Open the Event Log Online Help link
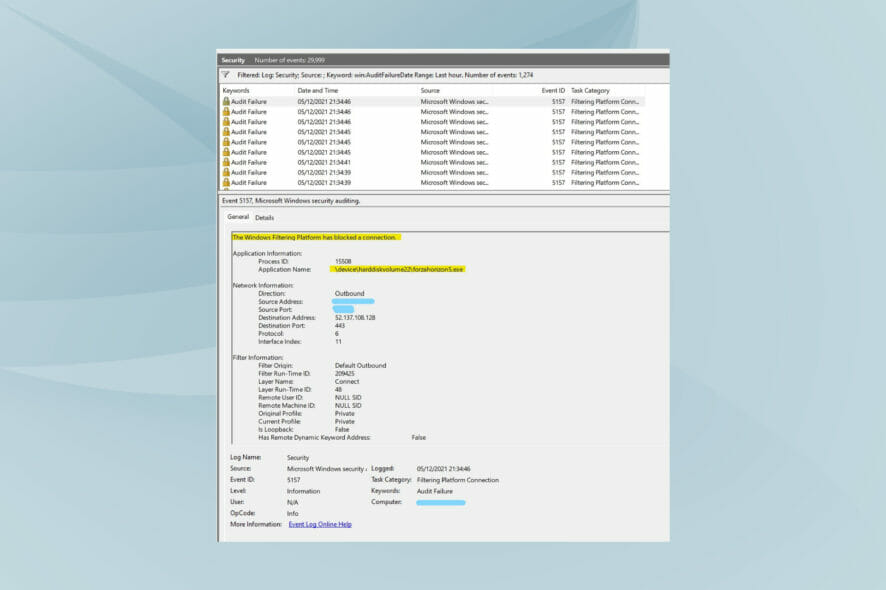Screen dimensions: 886x590 point(320,524)
